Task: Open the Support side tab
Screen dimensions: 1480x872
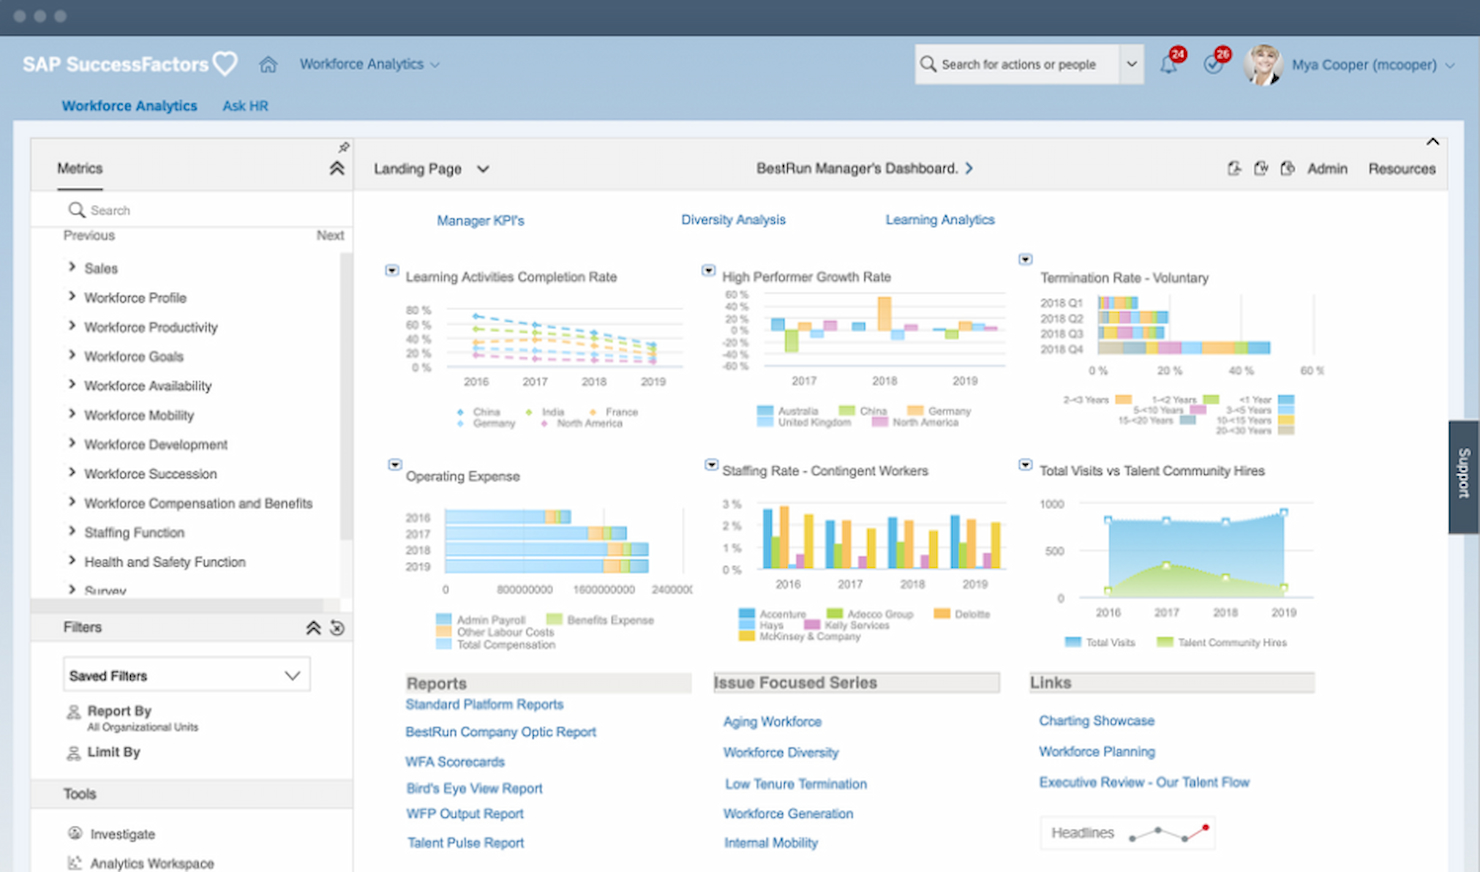Action: click(1463, 476)
